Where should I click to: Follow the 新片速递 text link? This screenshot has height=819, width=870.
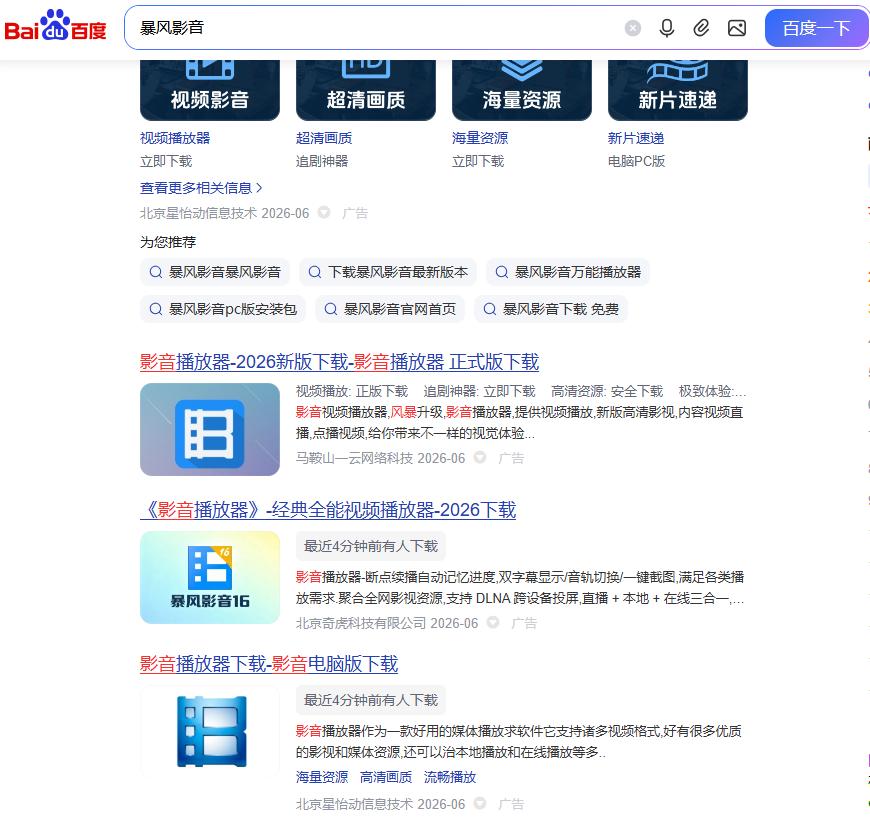[636, 138]
